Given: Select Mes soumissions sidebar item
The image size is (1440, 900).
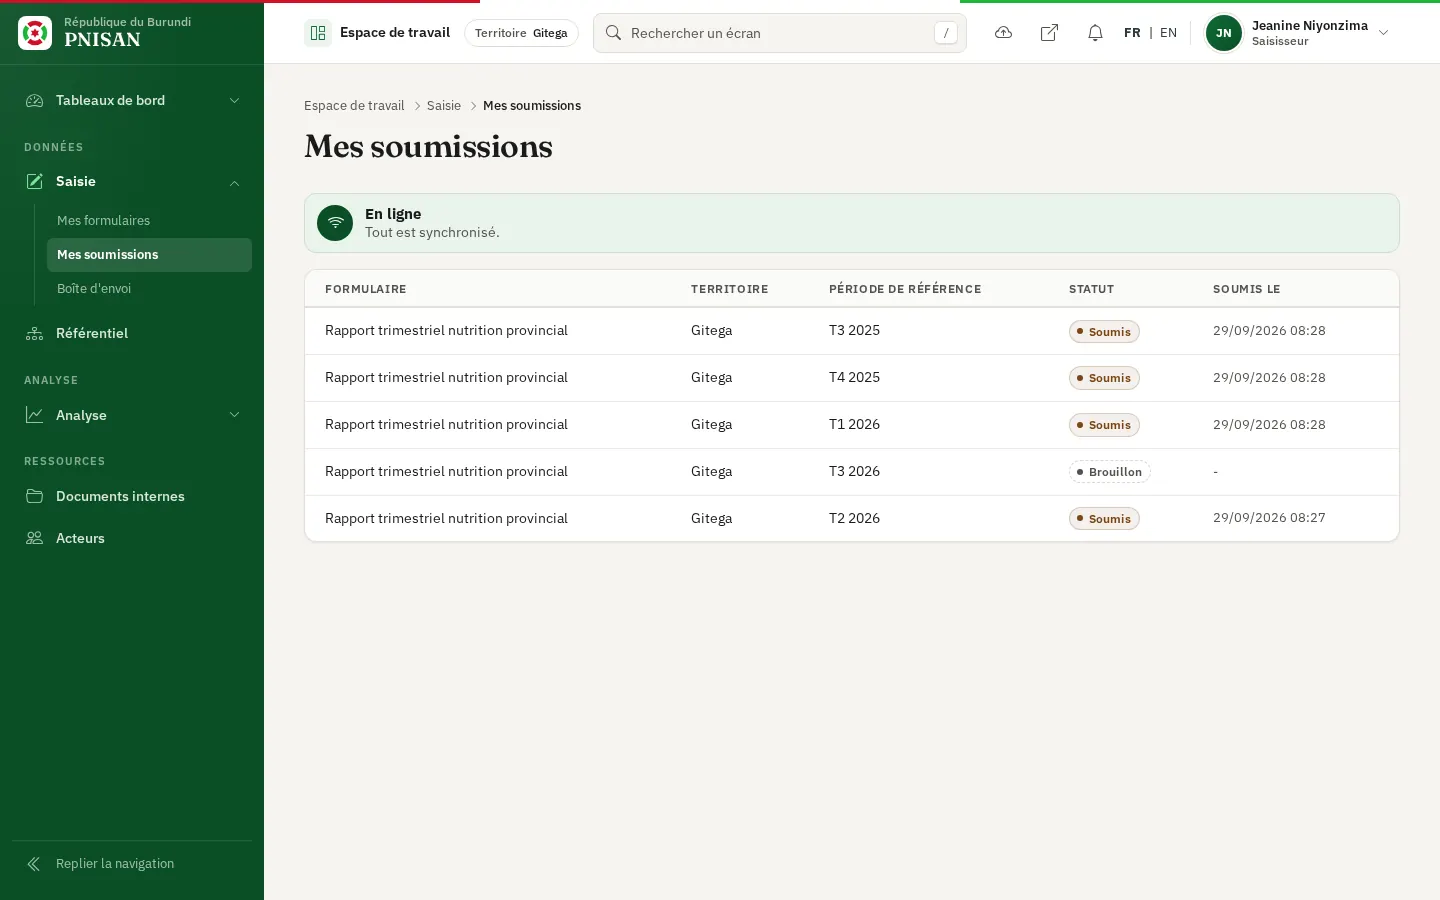Looking at the screenshot, I should [x=149, y=255].
